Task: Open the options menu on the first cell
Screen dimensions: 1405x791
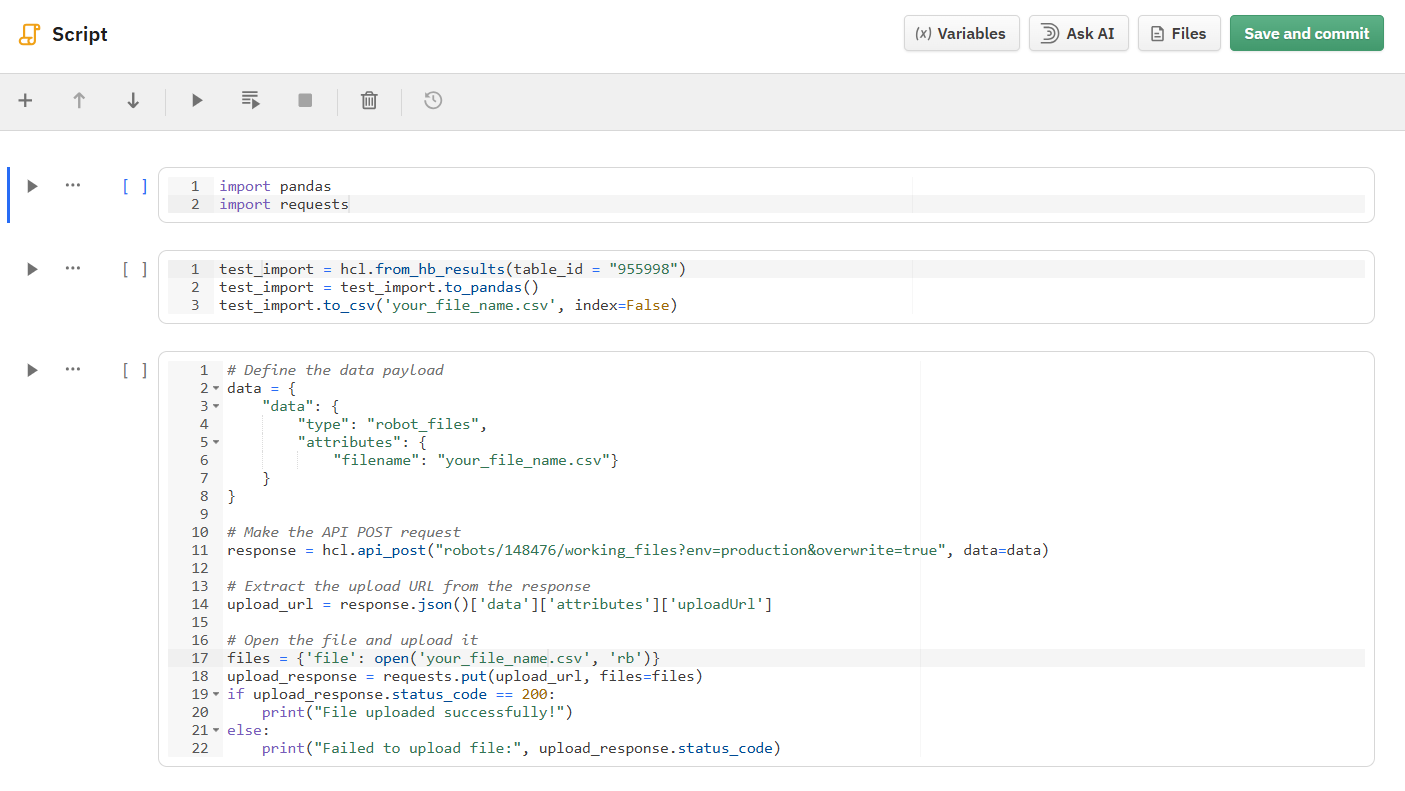Action: (x=72, y=185)
